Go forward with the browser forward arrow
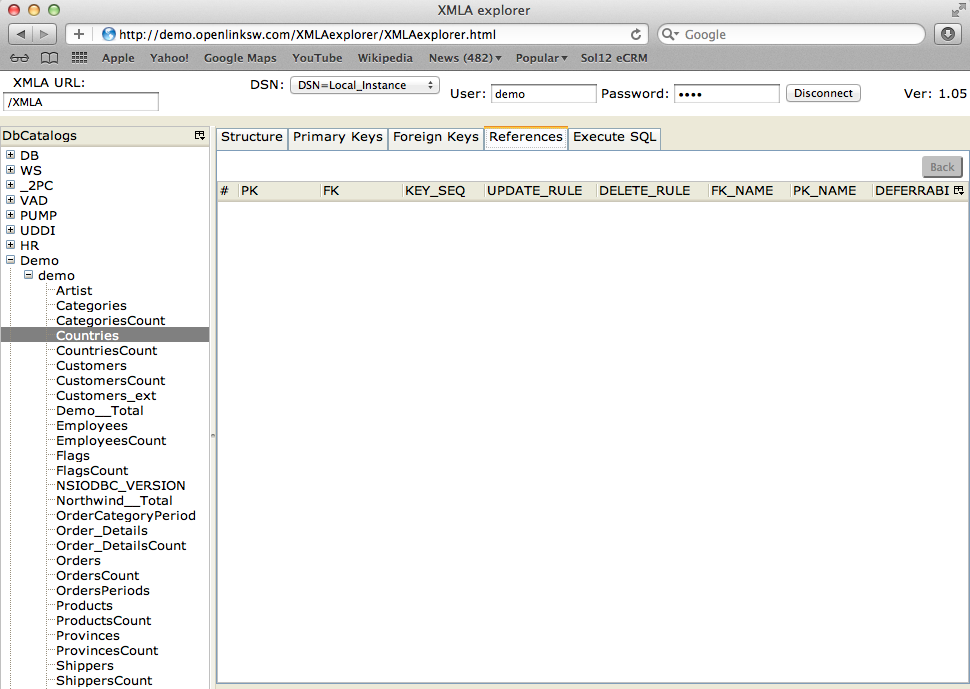The image size is (970, 689). [x=45, y=34]
